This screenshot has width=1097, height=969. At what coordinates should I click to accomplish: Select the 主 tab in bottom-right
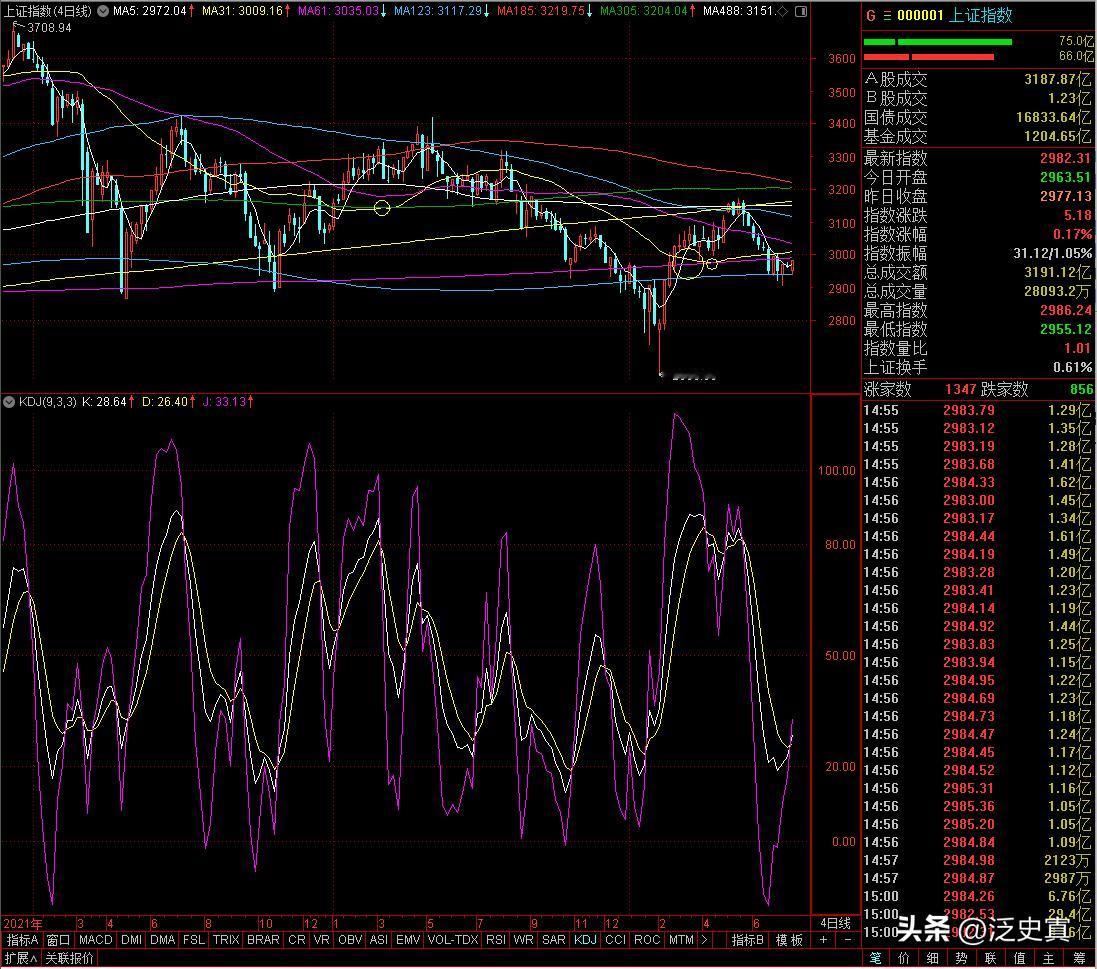click(1048, 958)
